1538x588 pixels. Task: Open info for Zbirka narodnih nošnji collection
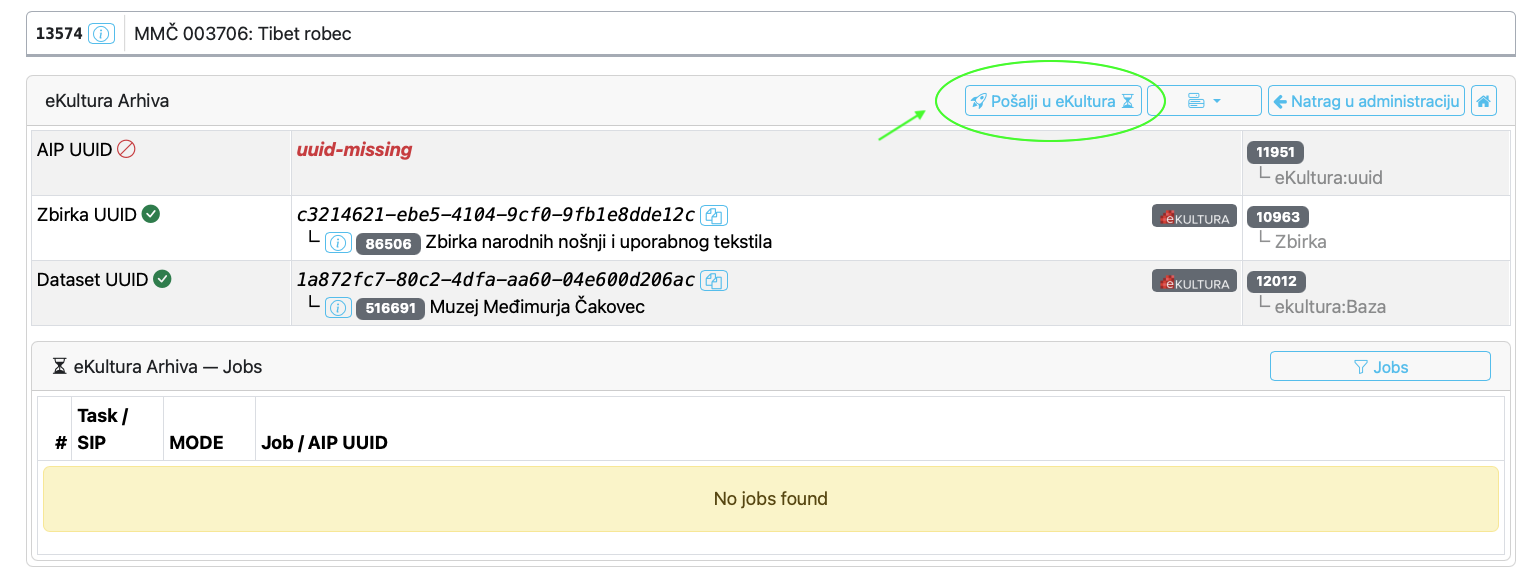338,243
